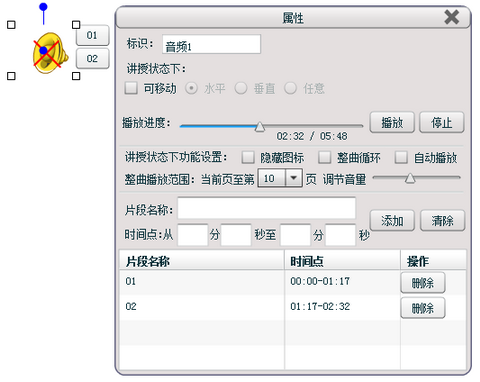Click the 清除 clear button
Screen dimensions: 480x382
click(x=442, y=220)
